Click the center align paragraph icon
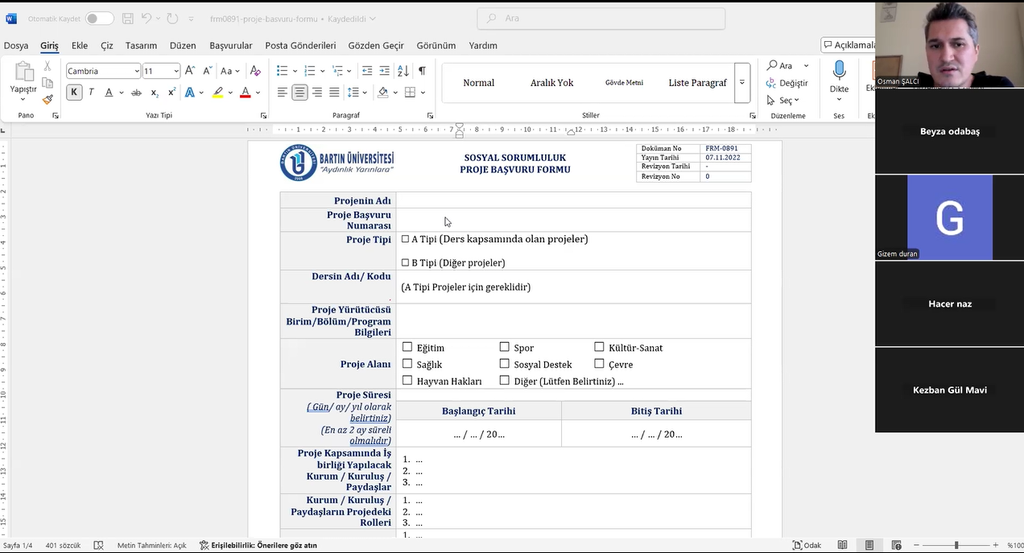 [x=300, y=92]
